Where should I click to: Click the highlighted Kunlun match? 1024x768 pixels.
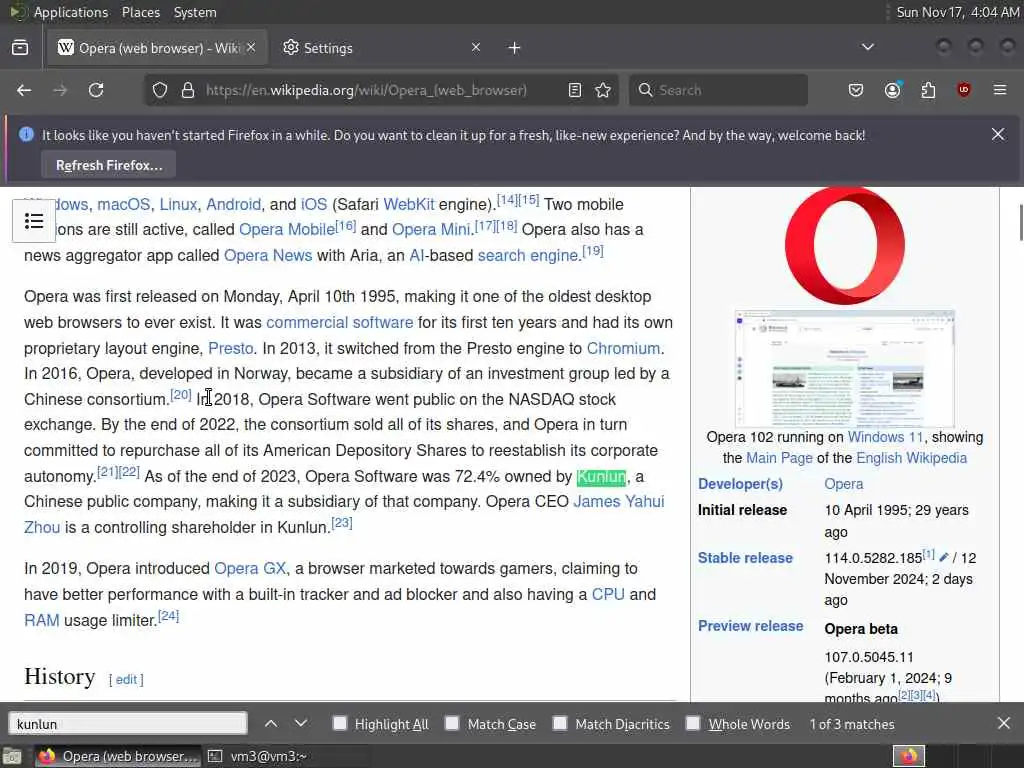(x=601, y=477)
